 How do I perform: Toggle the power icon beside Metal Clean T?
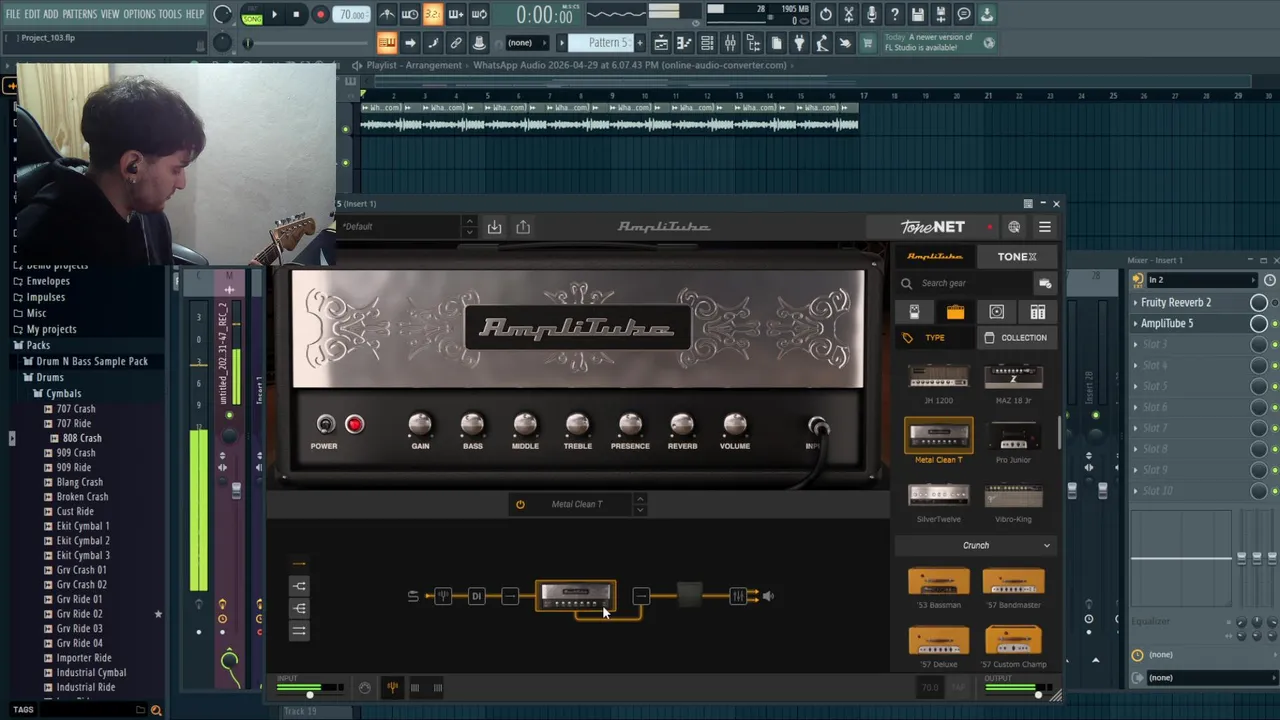[x=520, y=504]
